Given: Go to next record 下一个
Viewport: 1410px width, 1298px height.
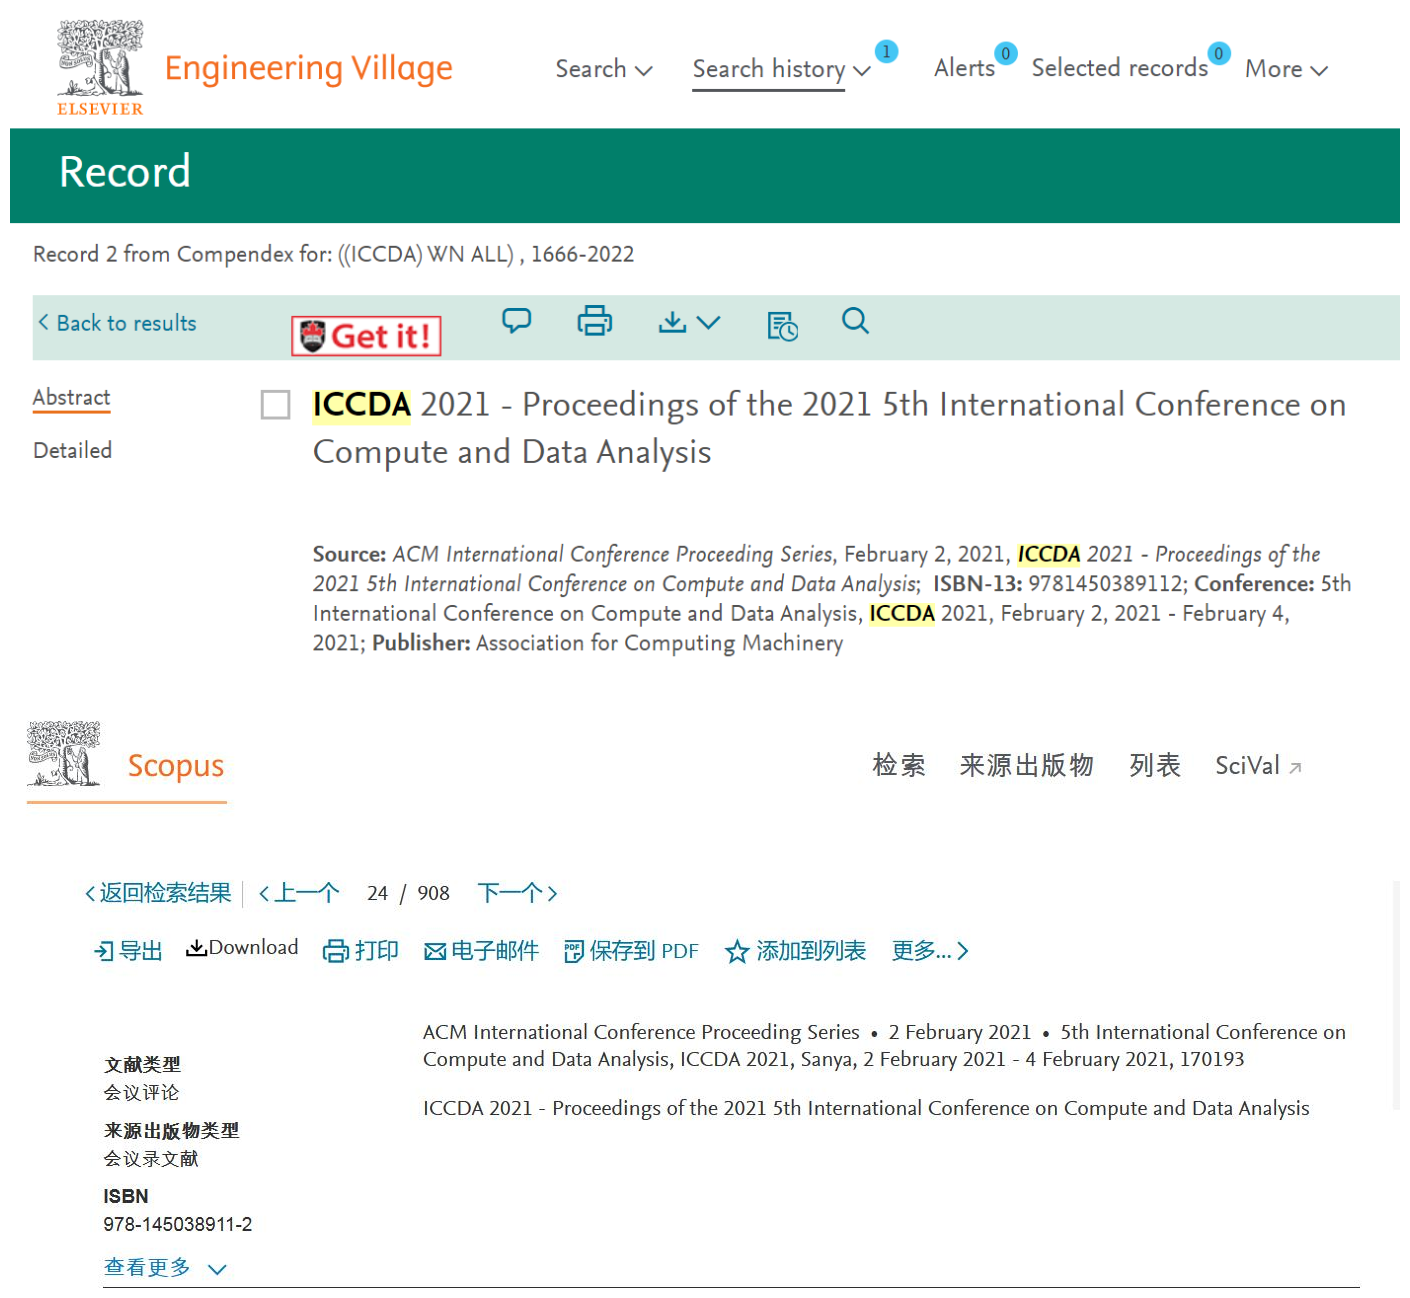Looking at the screenshot, I should (x=517, y=893).
